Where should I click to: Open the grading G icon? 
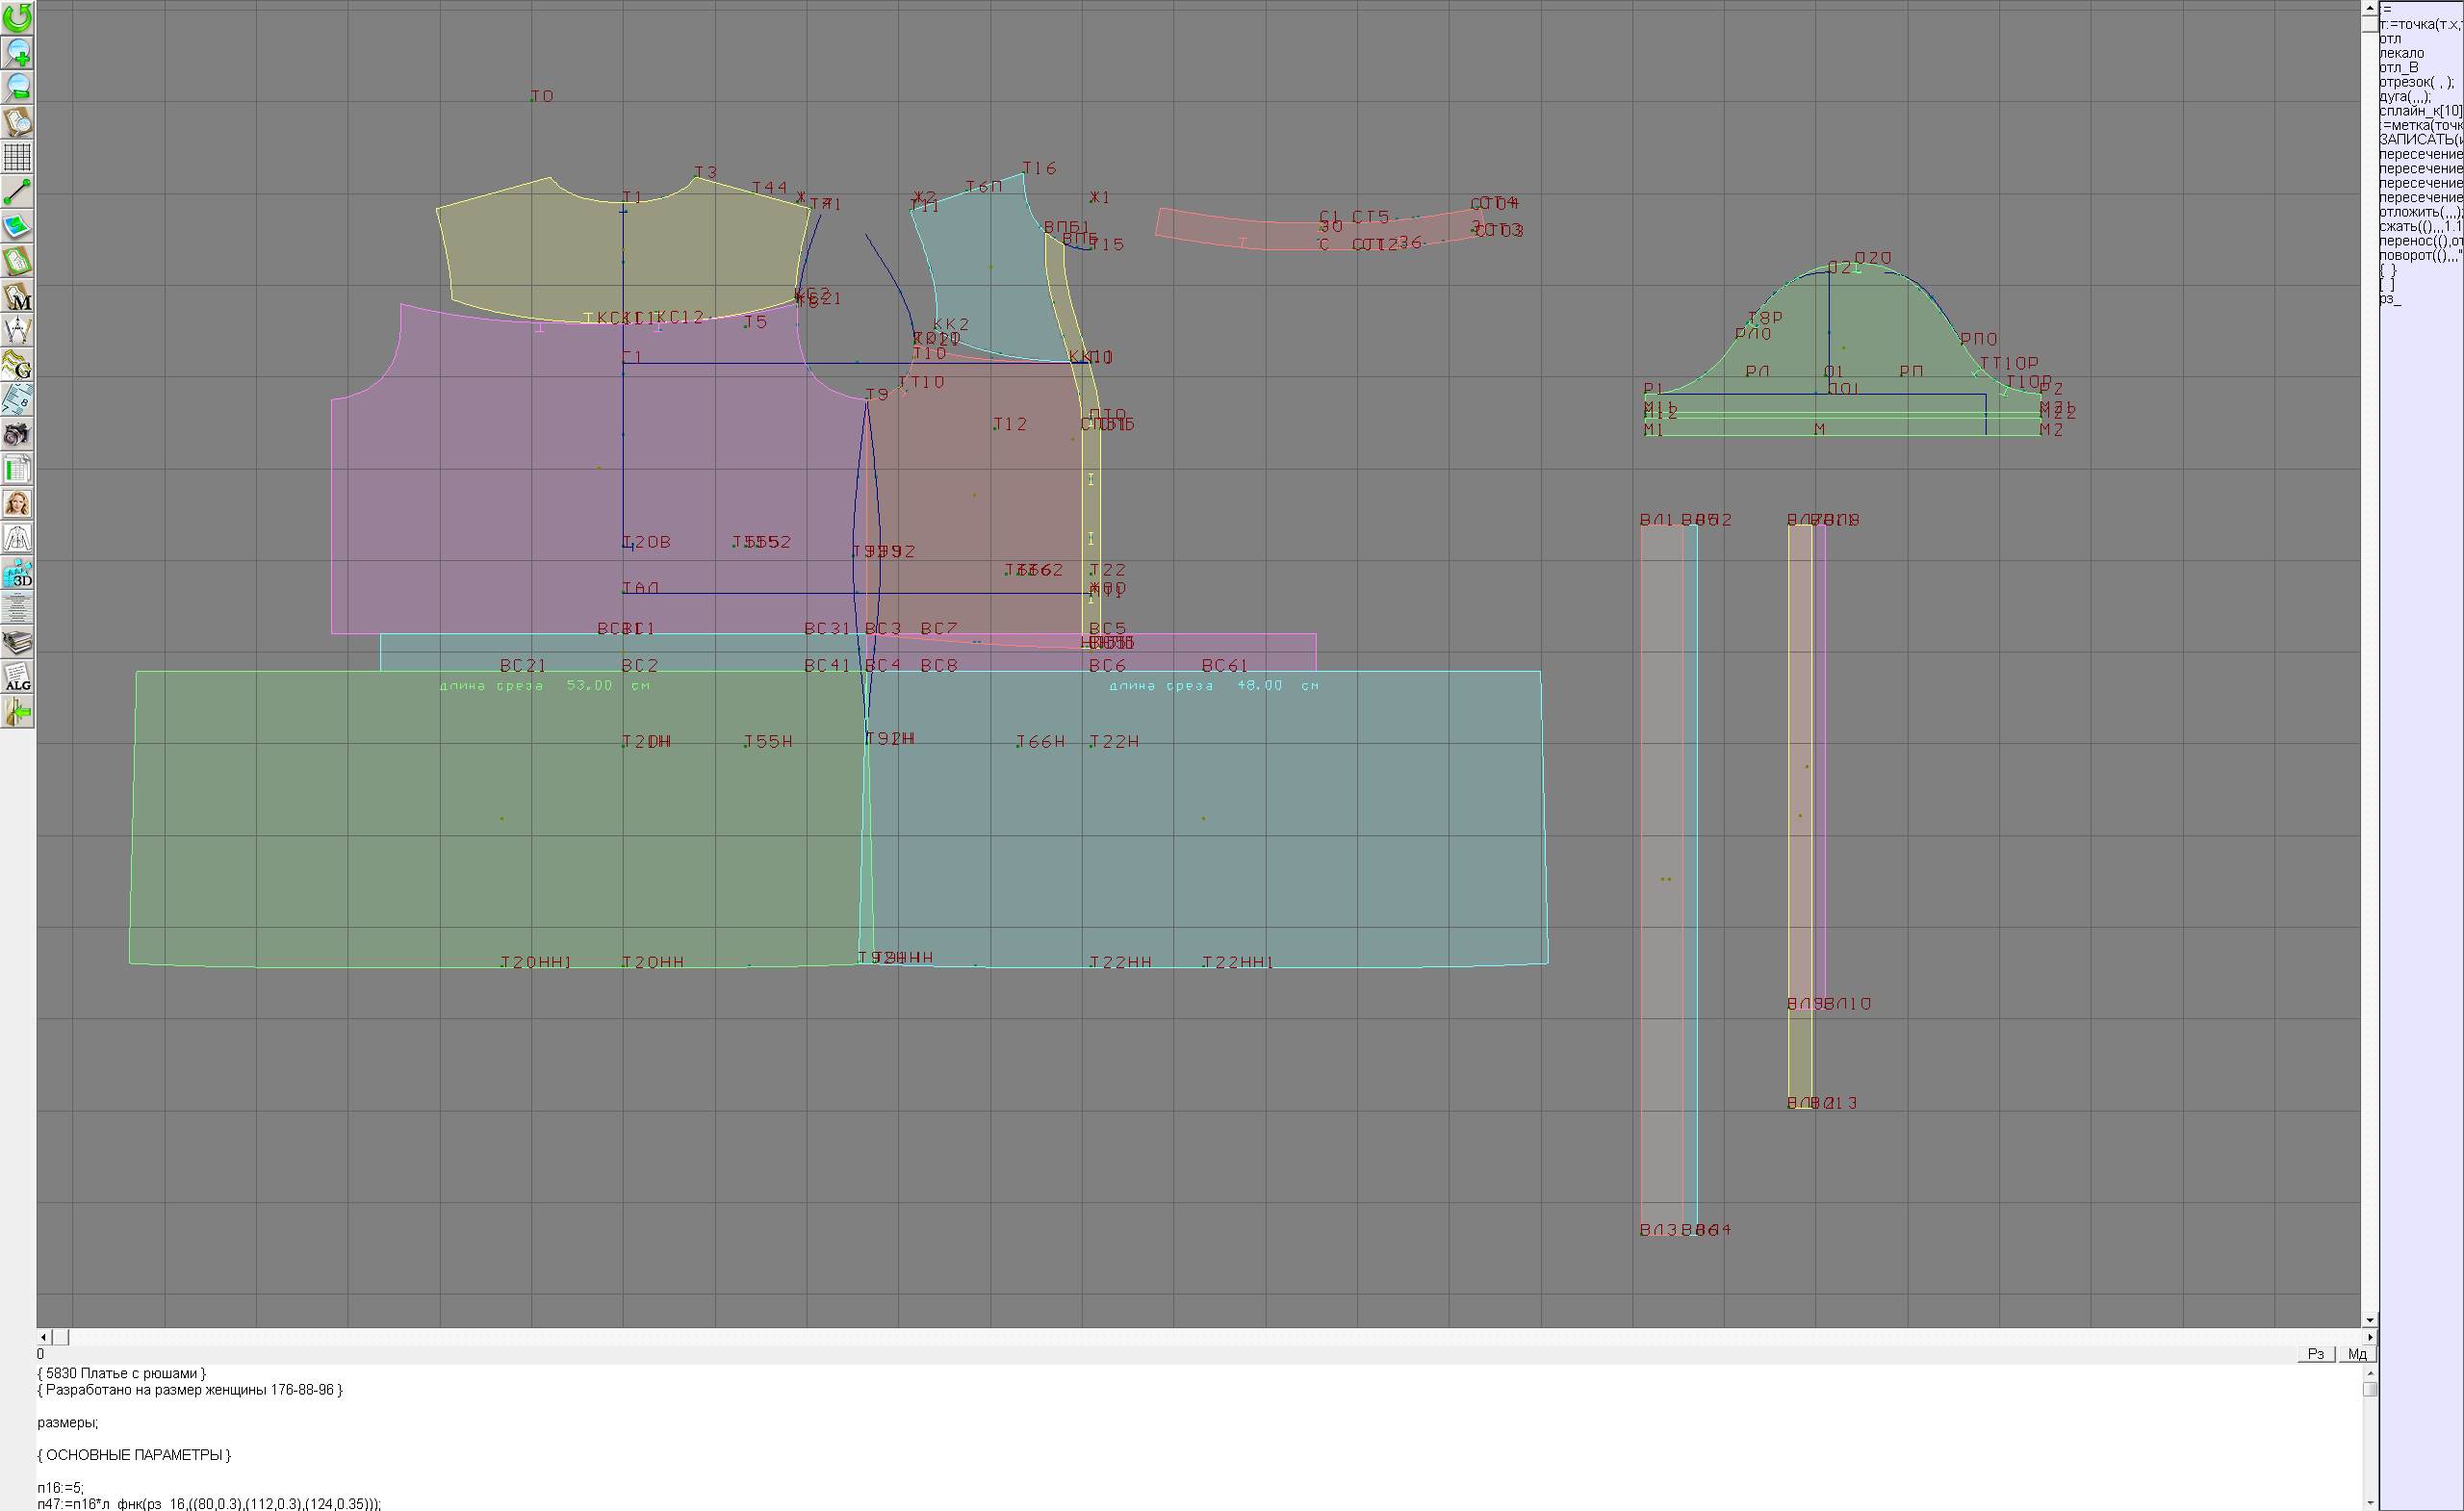pyautogui.click(x=17, y=365)
